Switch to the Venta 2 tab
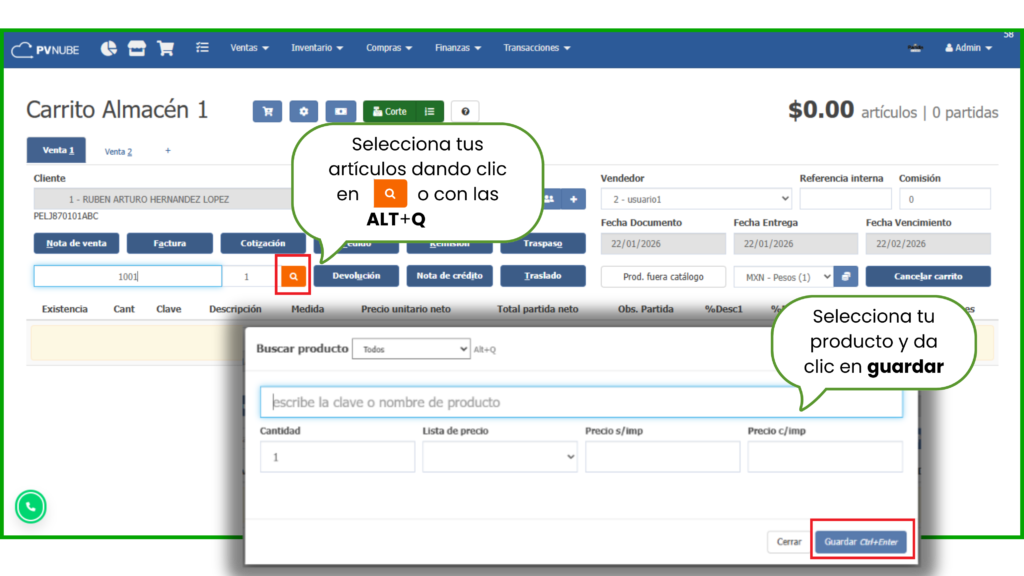Image resolution: width=1024 pixels, height=576 pixels. coord(118,151)
